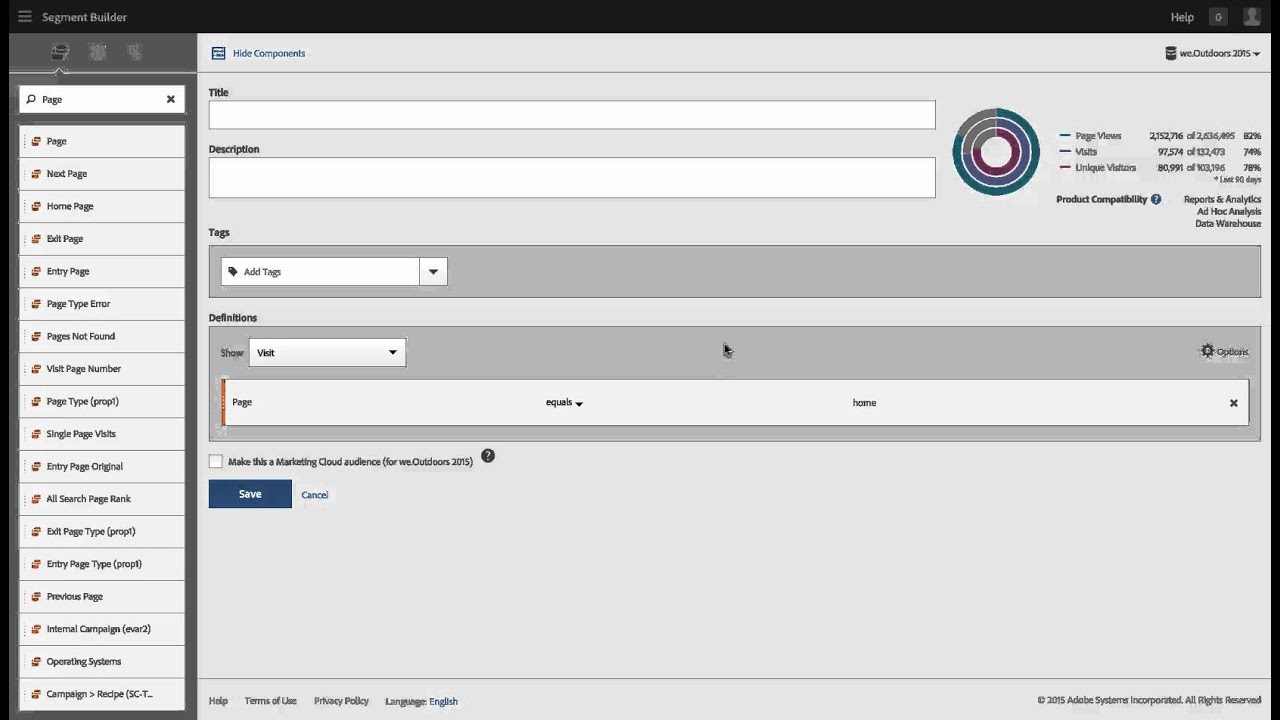1280x720 pixels.
Task: Click the Hide Components panel icon
Action: click(218, 53)
